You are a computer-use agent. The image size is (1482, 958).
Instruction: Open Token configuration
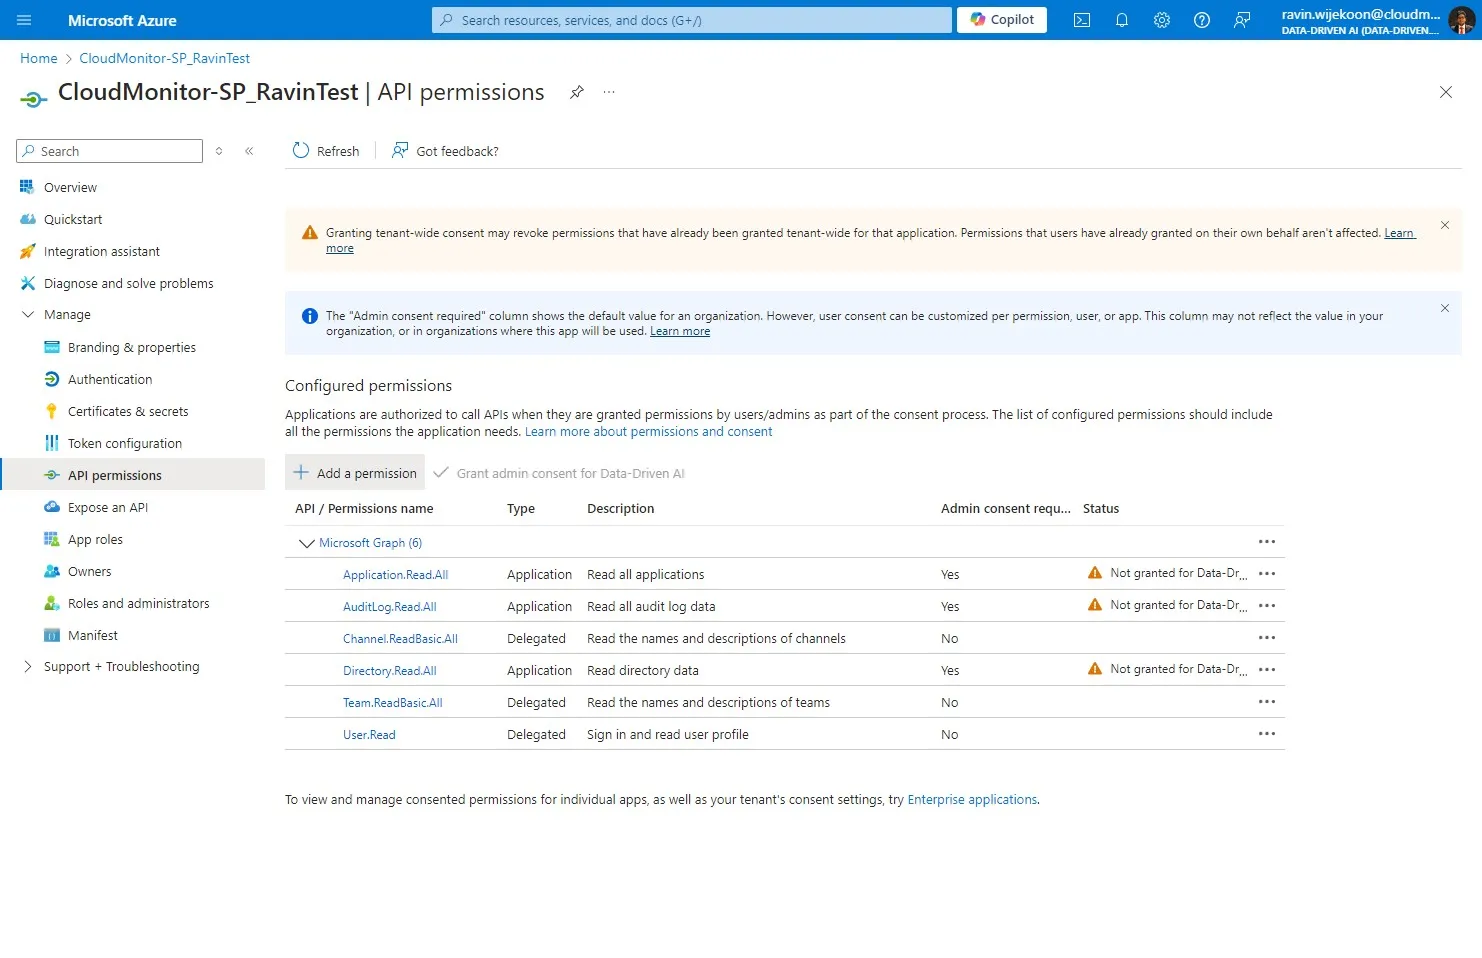125,443
